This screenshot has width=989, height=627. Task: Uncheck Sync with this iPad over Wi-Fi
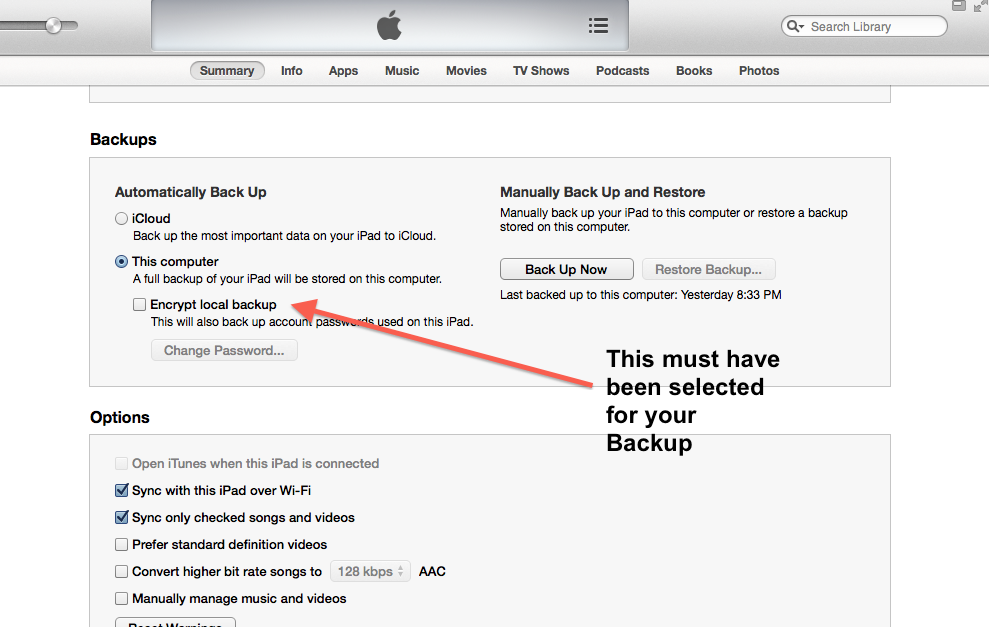(x=122, y=490)
